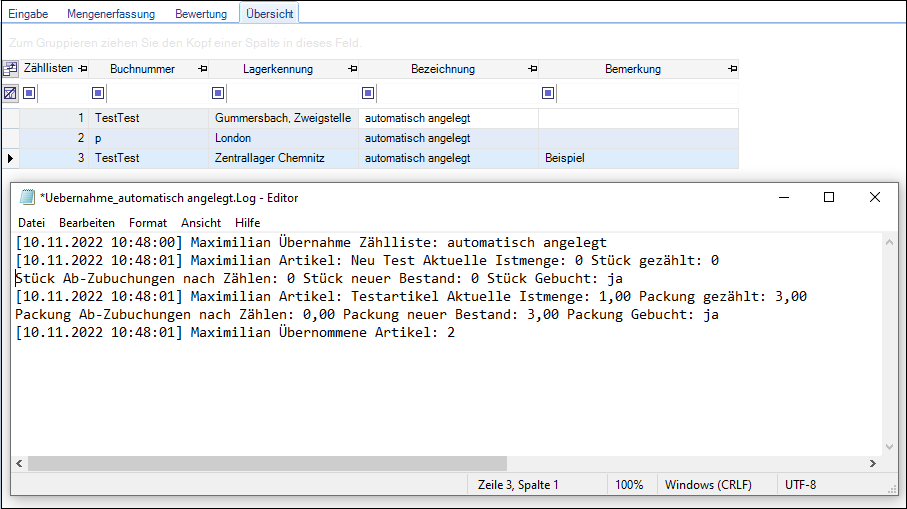Open the Bearbeiten menu in Editor
907x509 pixels.
[86, 222]
